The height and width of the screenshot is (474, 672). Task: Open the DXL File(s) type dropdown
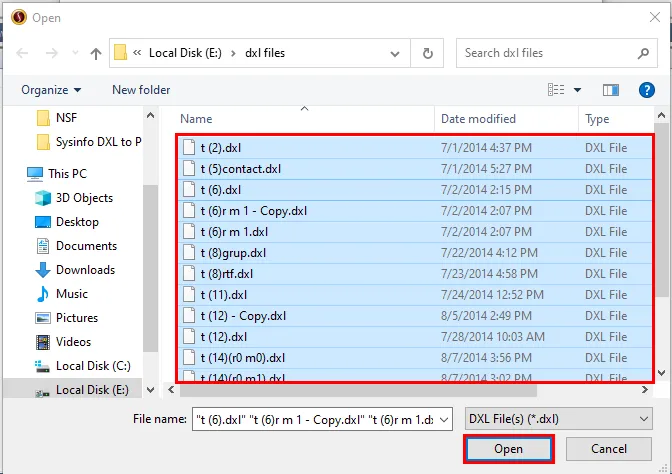[558, 420]
